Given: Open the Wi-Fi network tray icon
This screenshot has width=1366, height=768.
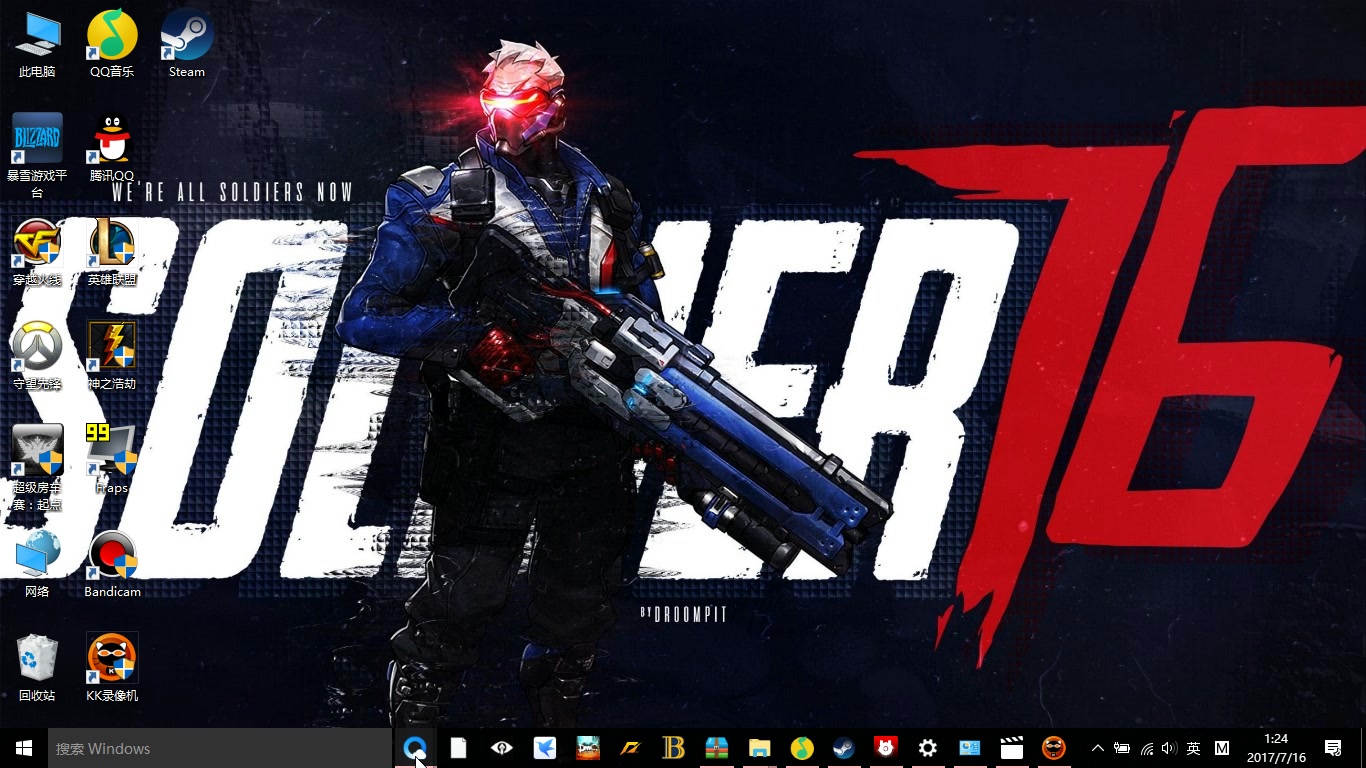Looking at the screenshot, I should click(x=1146, y=748).
